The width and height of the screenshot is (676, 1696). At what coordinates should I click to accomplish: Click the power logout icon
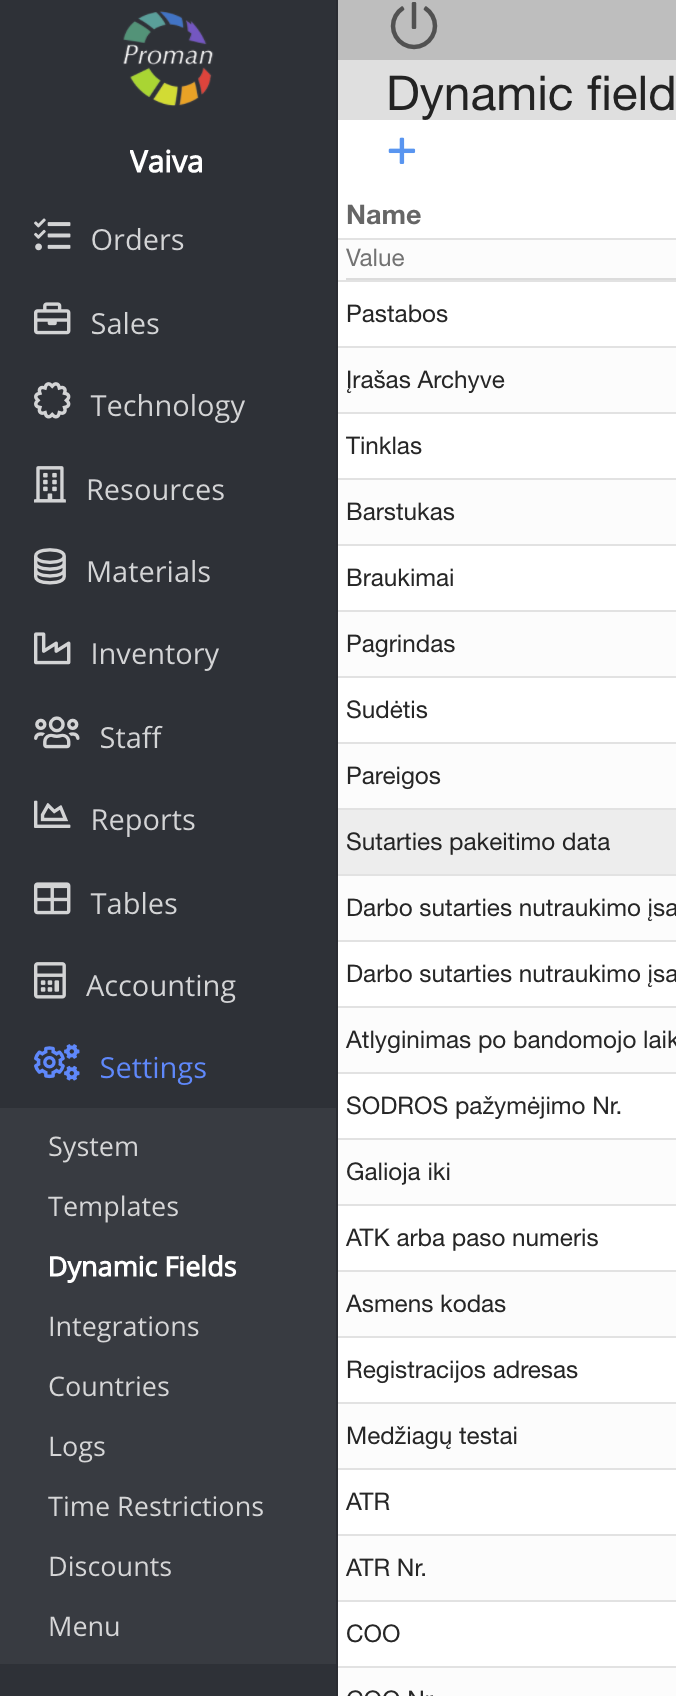413,26
